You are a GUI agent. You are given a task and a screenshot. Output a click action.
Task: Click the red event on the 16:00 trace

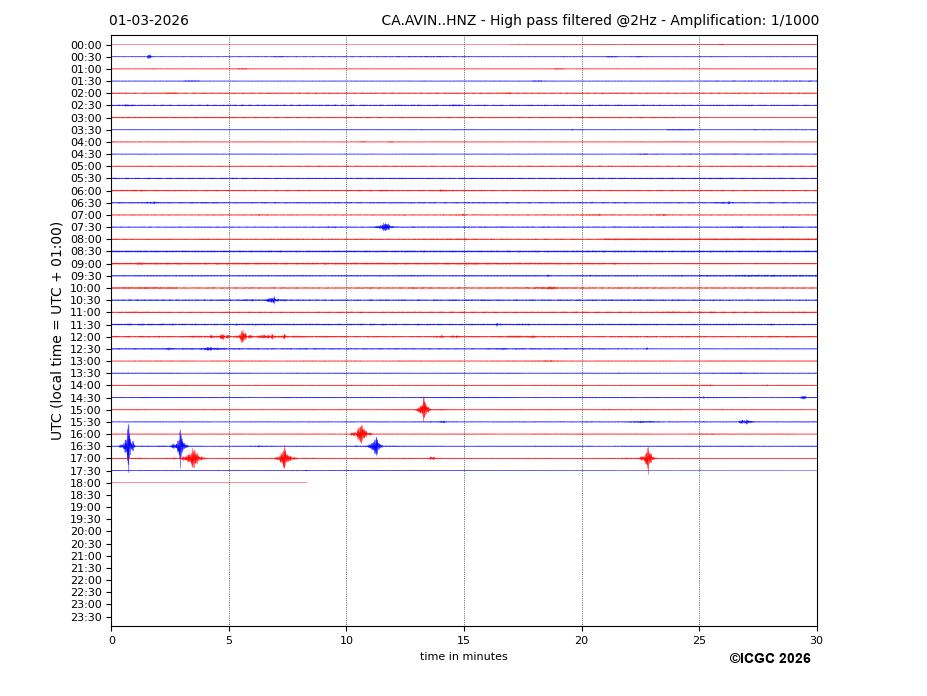361,434
